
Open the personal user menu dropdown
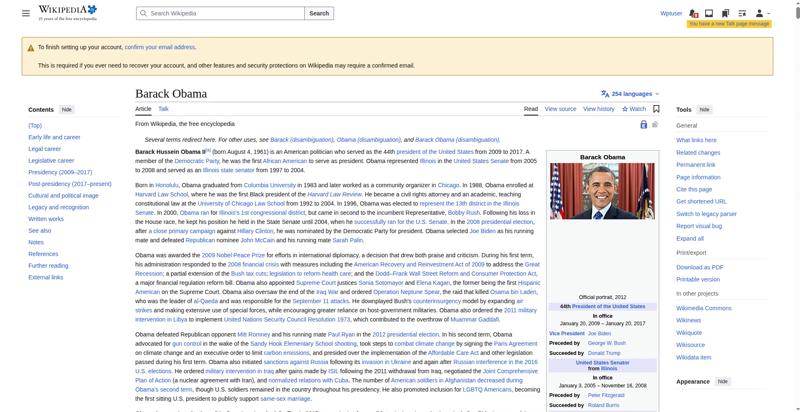(x=762, y=13)
